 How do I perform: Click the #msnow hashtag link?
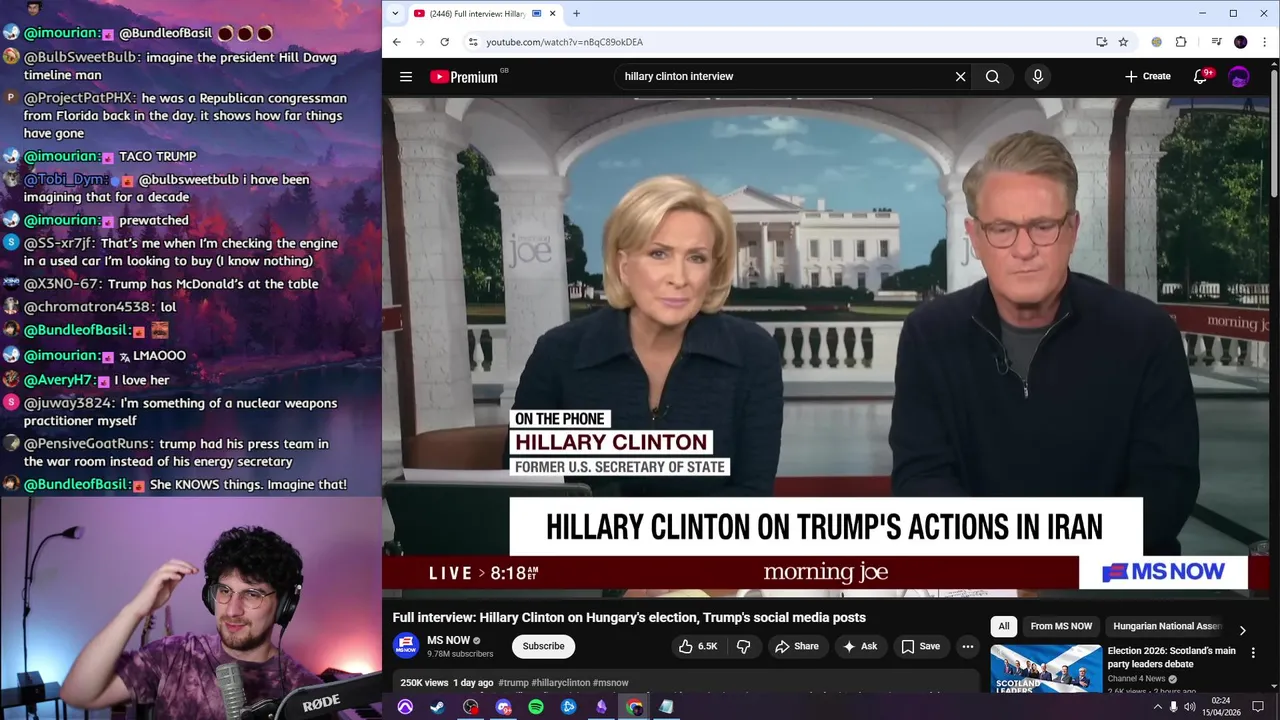point(611,683)
